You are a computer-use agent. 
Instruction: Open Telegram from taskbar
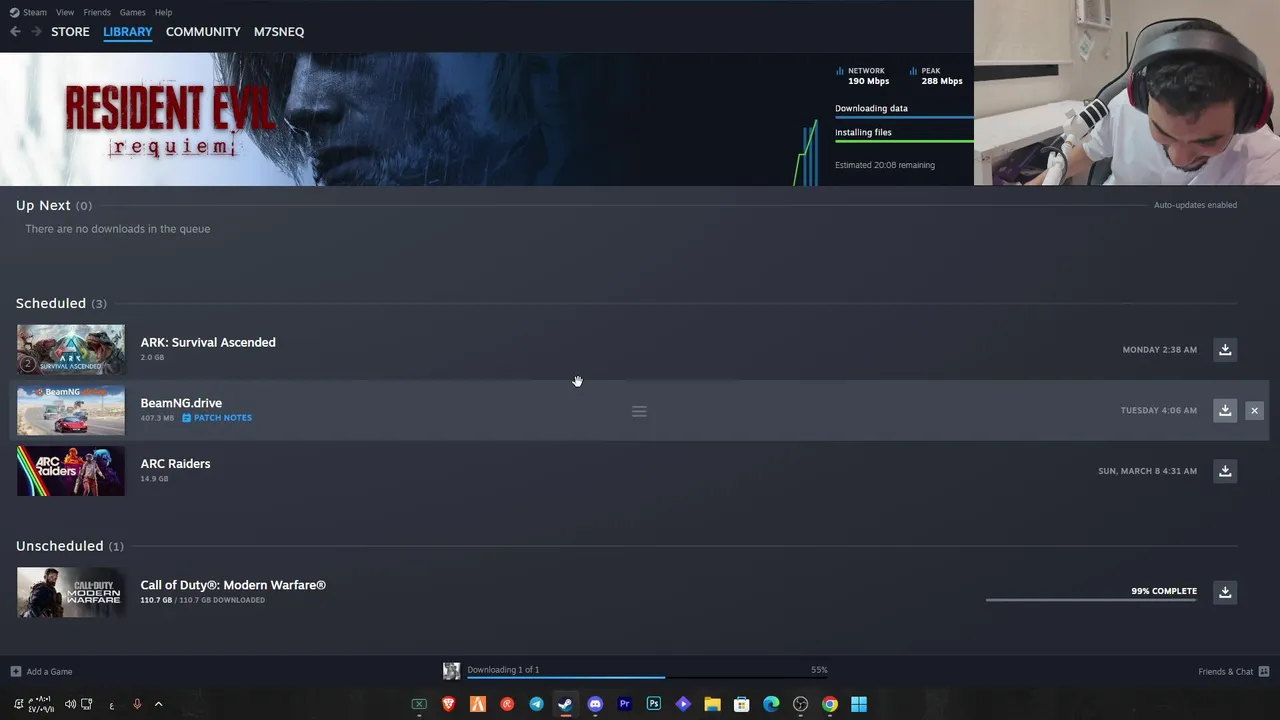click(536, 704)
